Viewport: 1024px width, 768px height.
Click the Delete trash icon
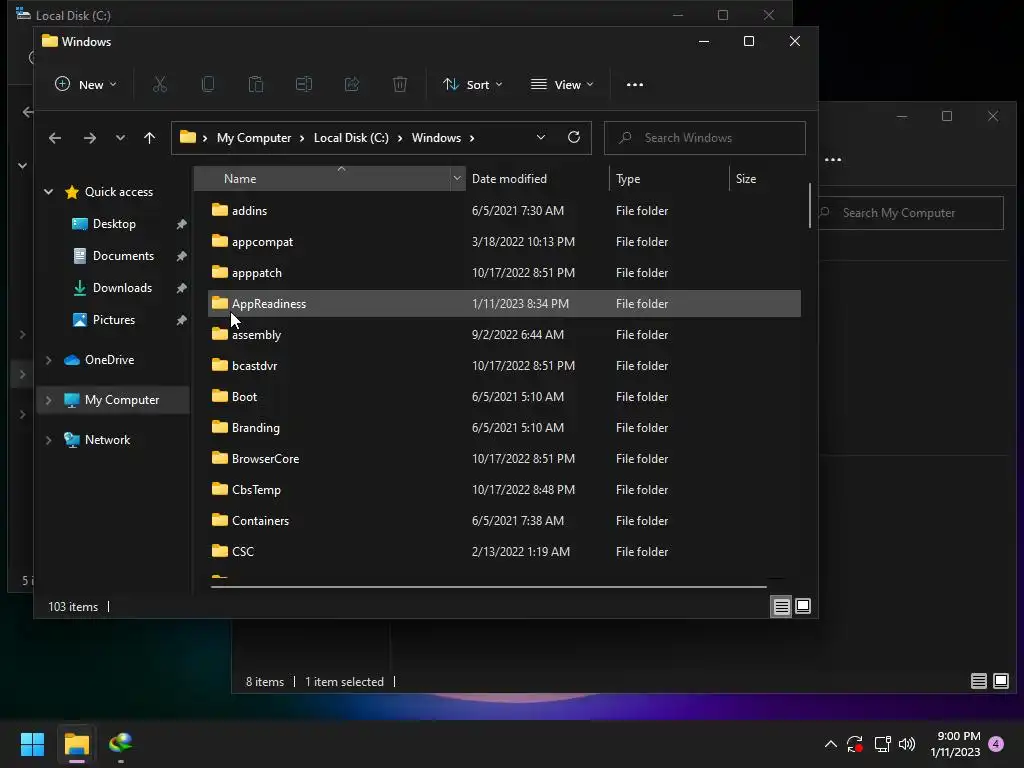(400, 84)
